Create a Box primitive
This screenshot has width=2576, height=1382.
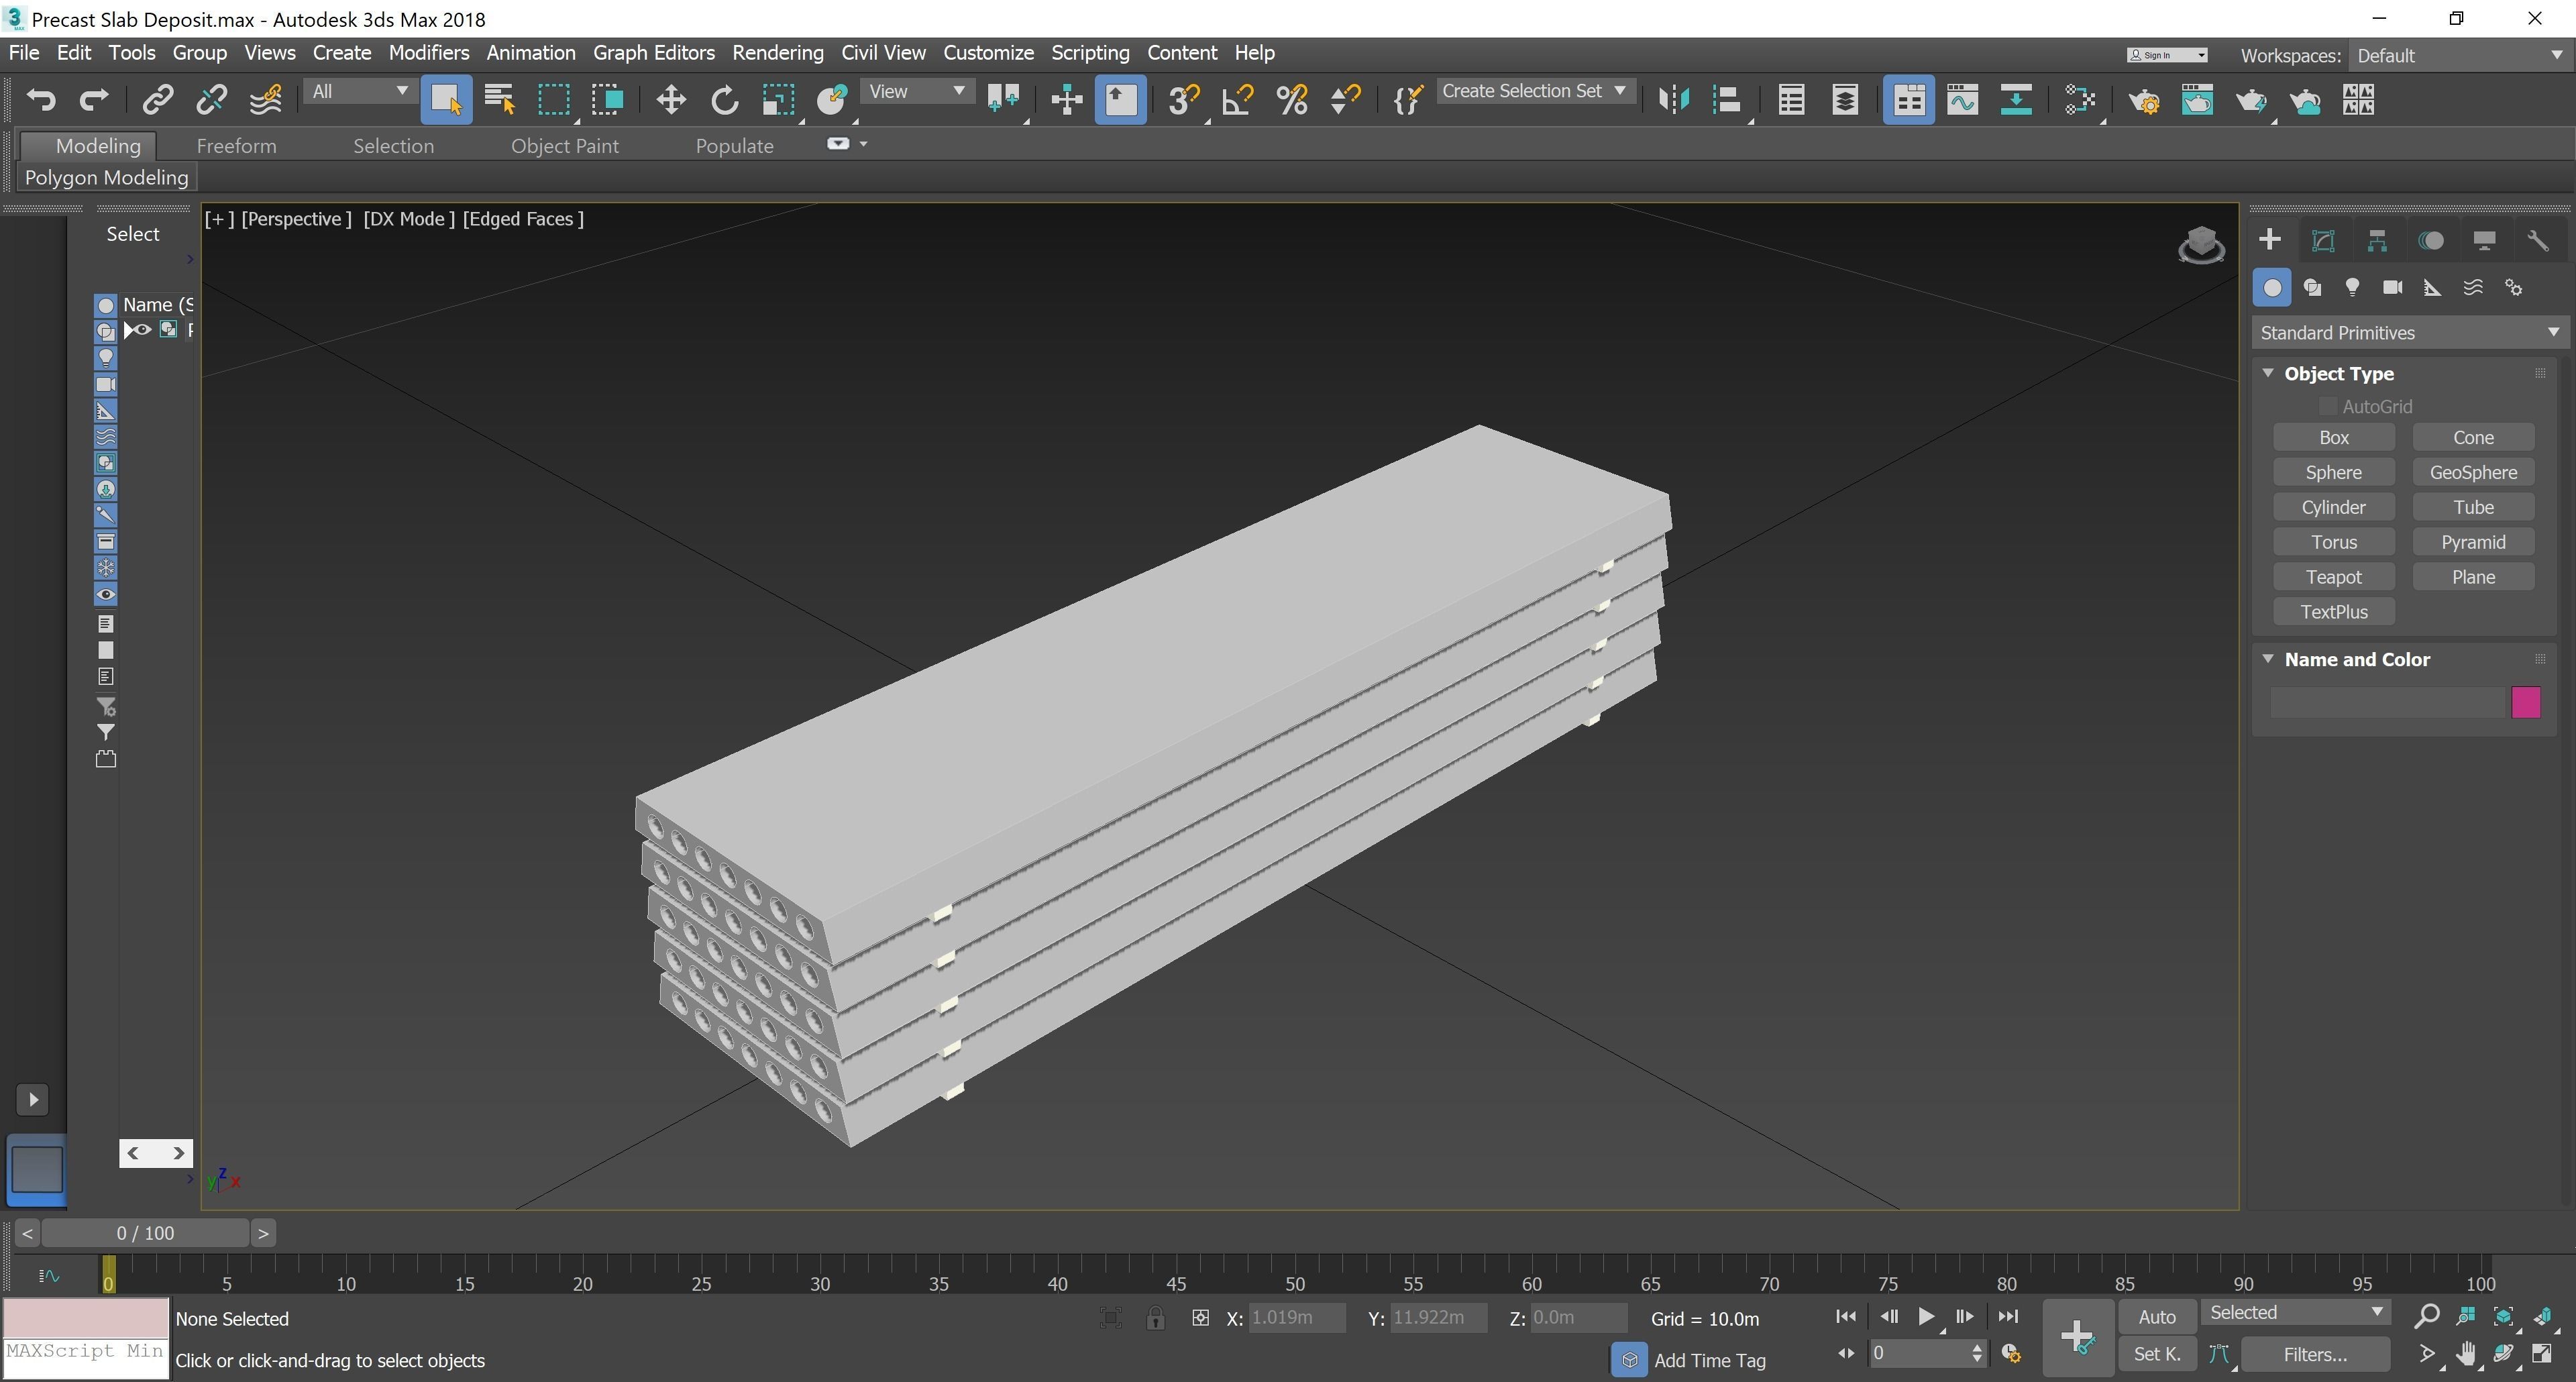(2334, 437)
